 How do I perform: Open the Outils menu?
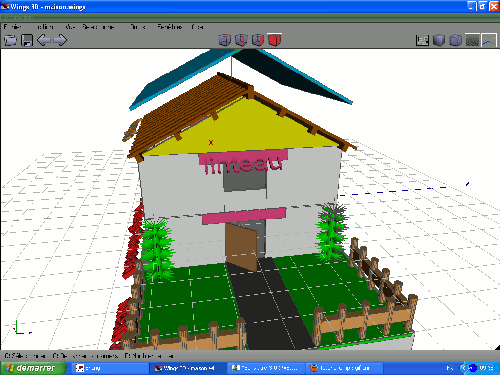(x=138, y=27)
